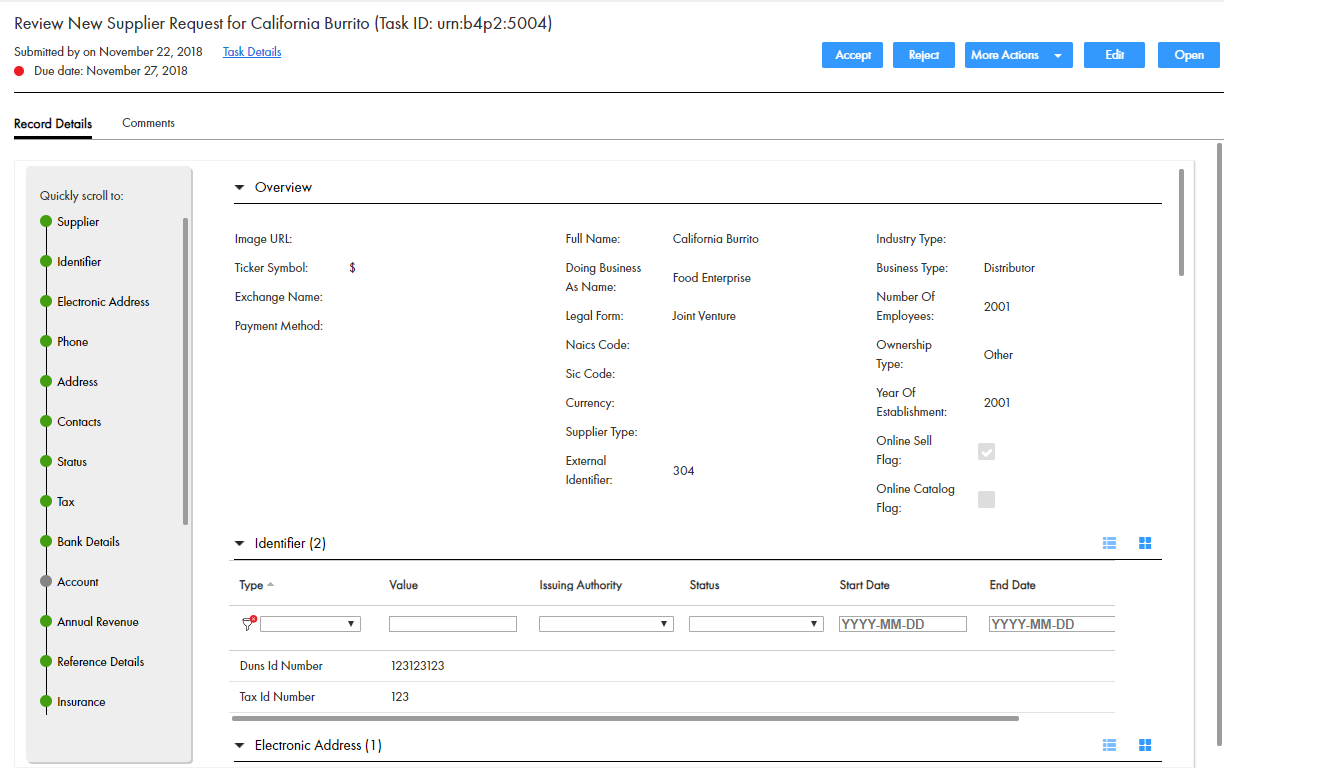This screenshot has height=780, width=1319.
Task: Click green dot next to Phone
Action: click(46, 342)
